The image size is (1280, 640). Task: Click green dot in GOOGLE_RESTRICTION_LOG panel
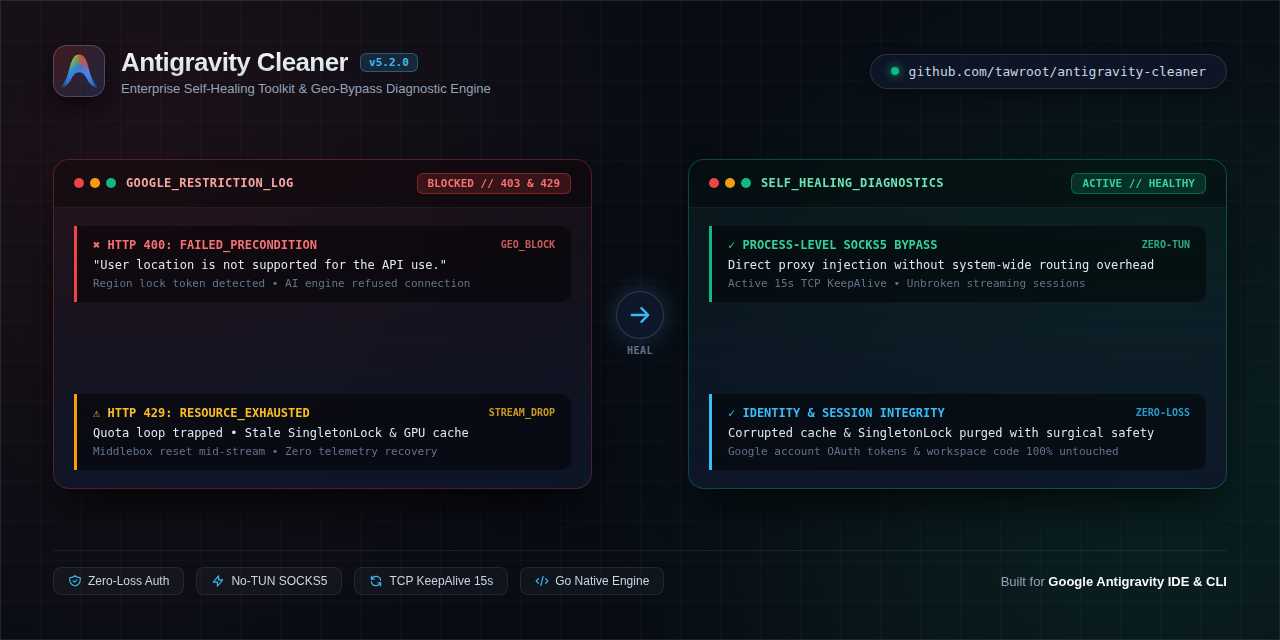[111, 183]
